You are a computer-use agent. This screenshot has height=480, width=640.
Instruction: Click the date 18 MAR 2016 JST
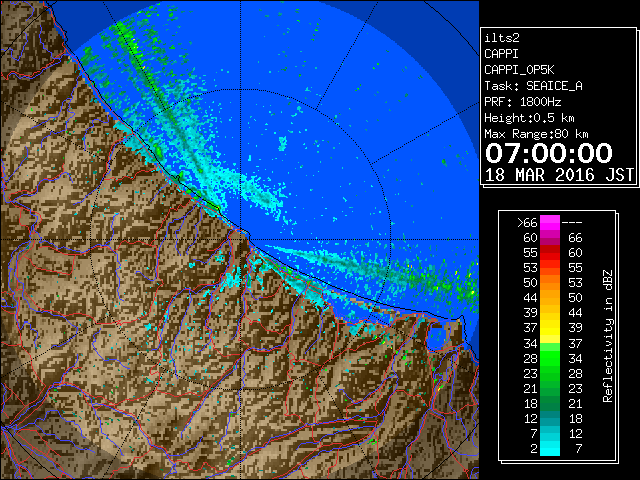(x=559, y=175)
